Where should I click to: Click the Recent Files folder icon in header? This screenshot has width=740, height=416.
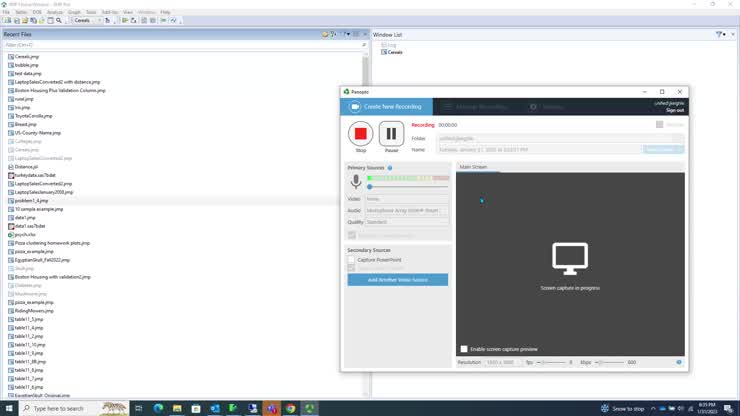coord(325,34)
